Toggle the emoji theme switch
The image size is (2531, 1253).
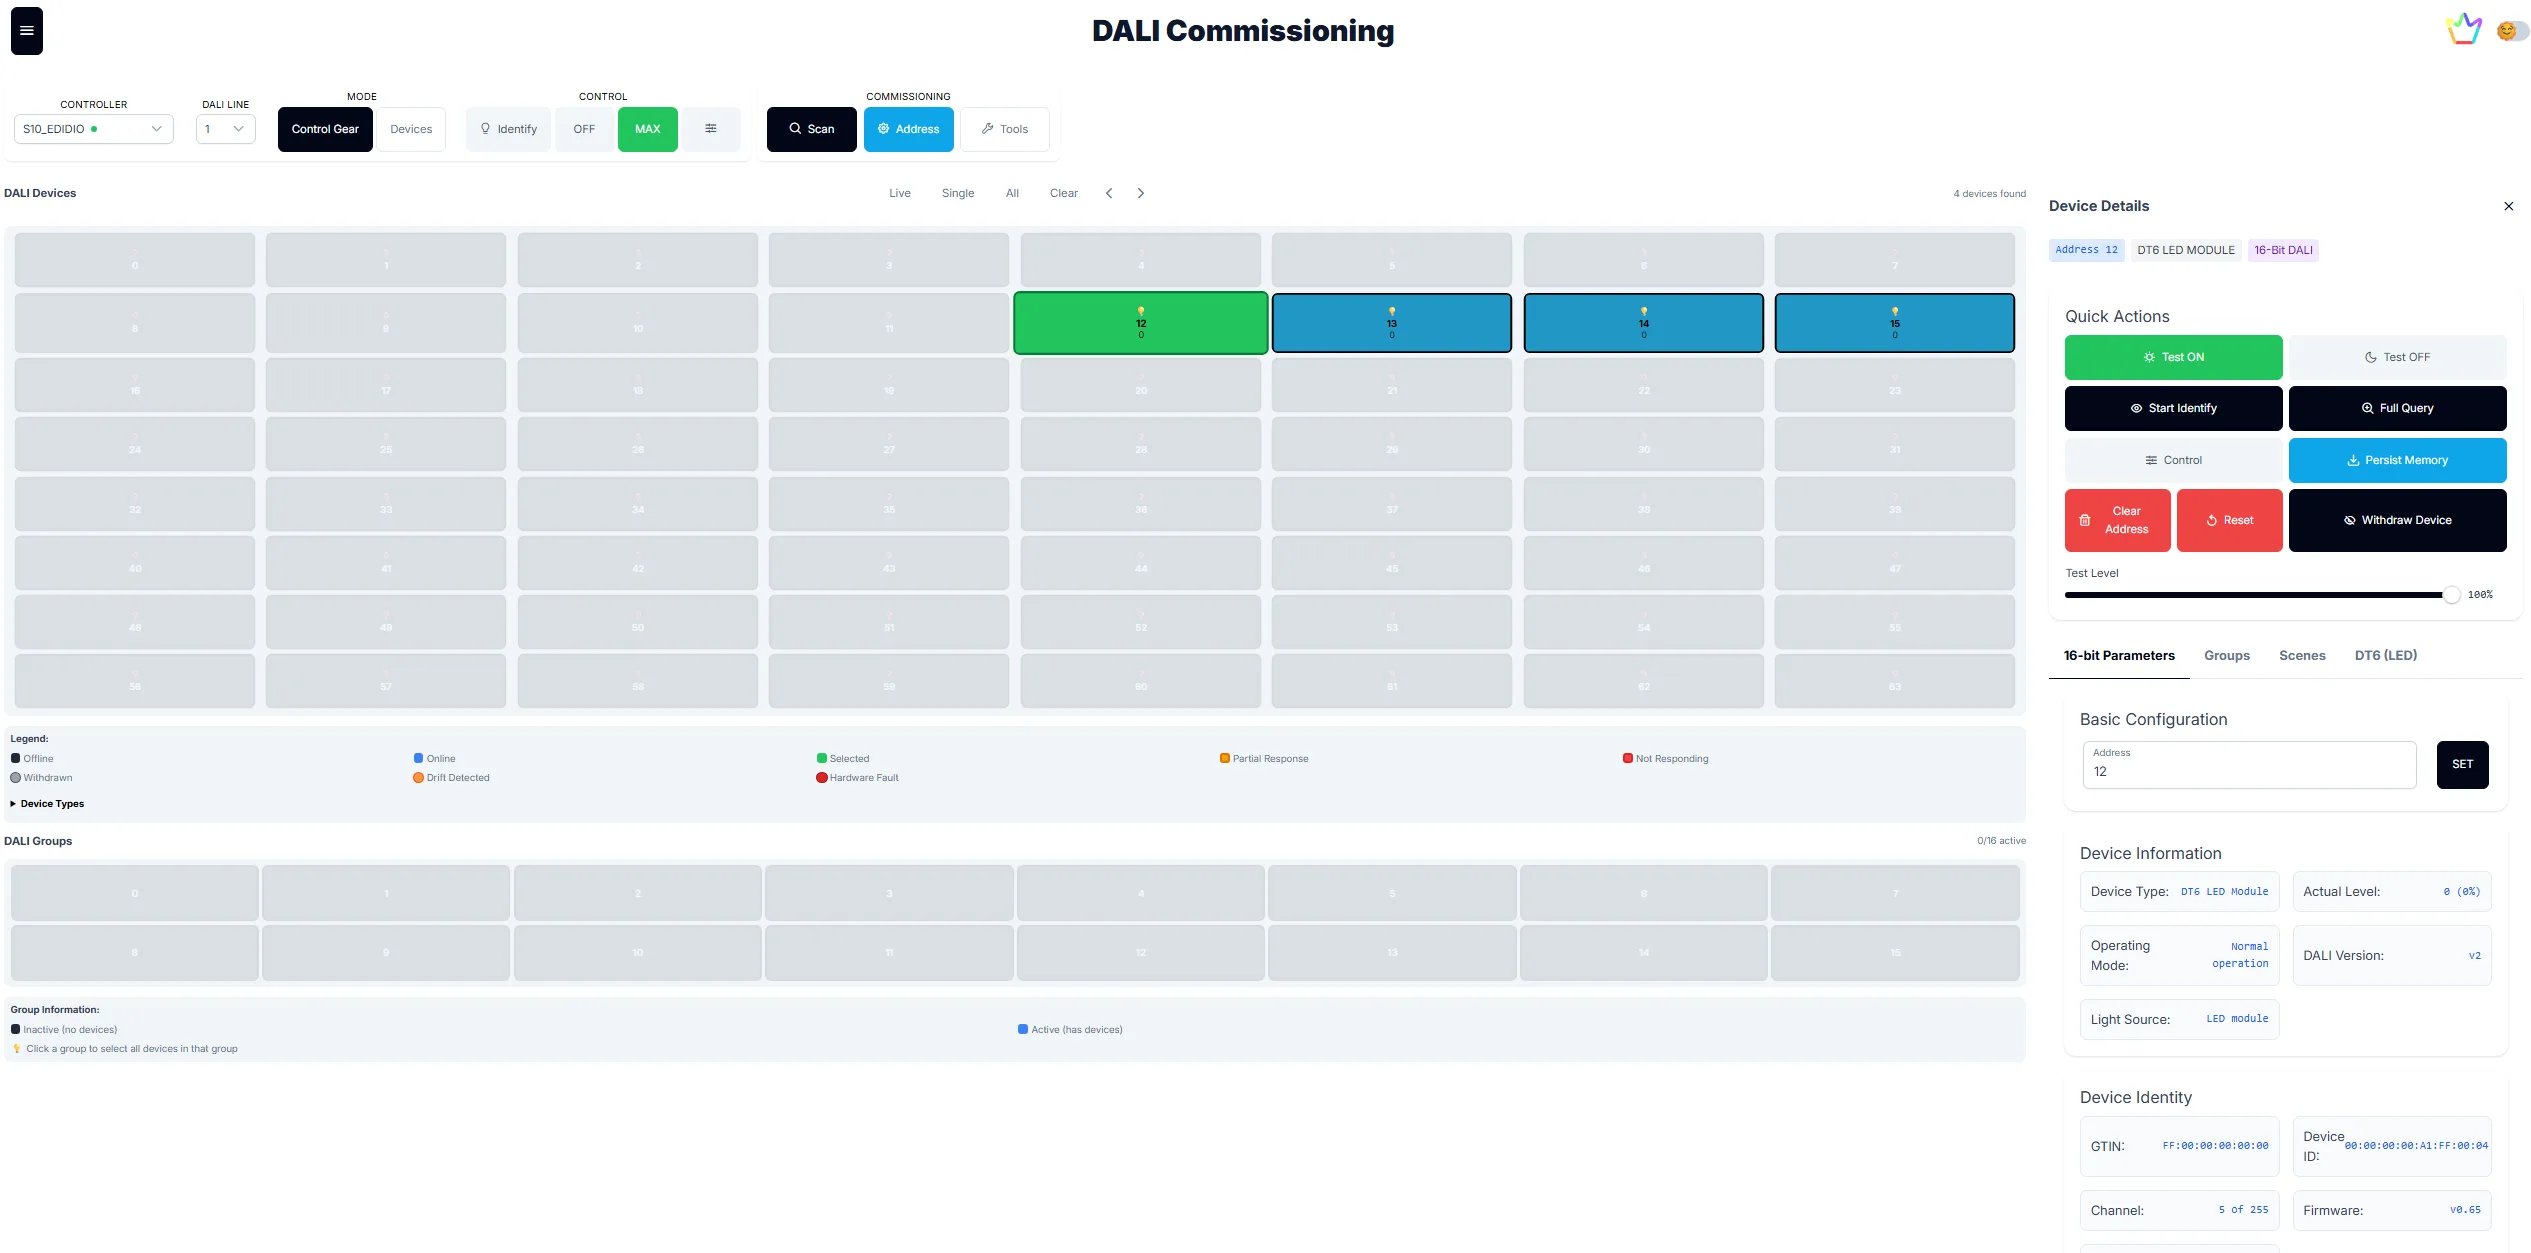click(x=2512, y=31)
